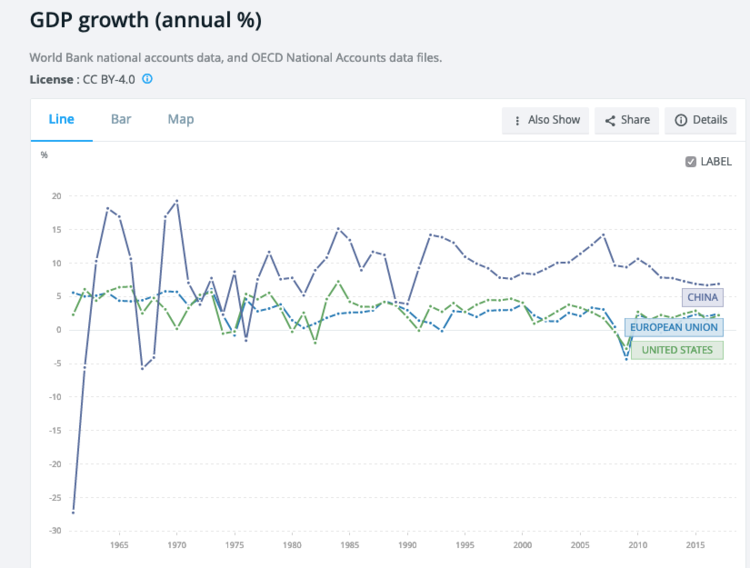The width and height of the screenshot is (750, 568).
Task: Click the CC BY-4.0 license text
Action: click(110, 78)
